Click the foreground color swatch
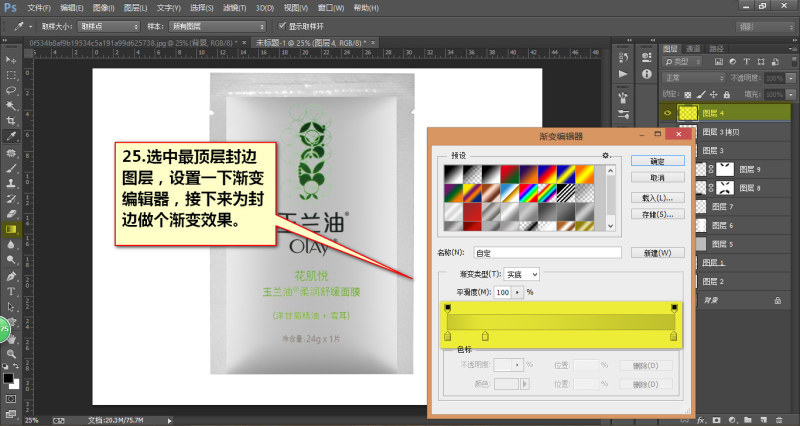The width and height of the screenshot is (800, 426). pos(8,378)
